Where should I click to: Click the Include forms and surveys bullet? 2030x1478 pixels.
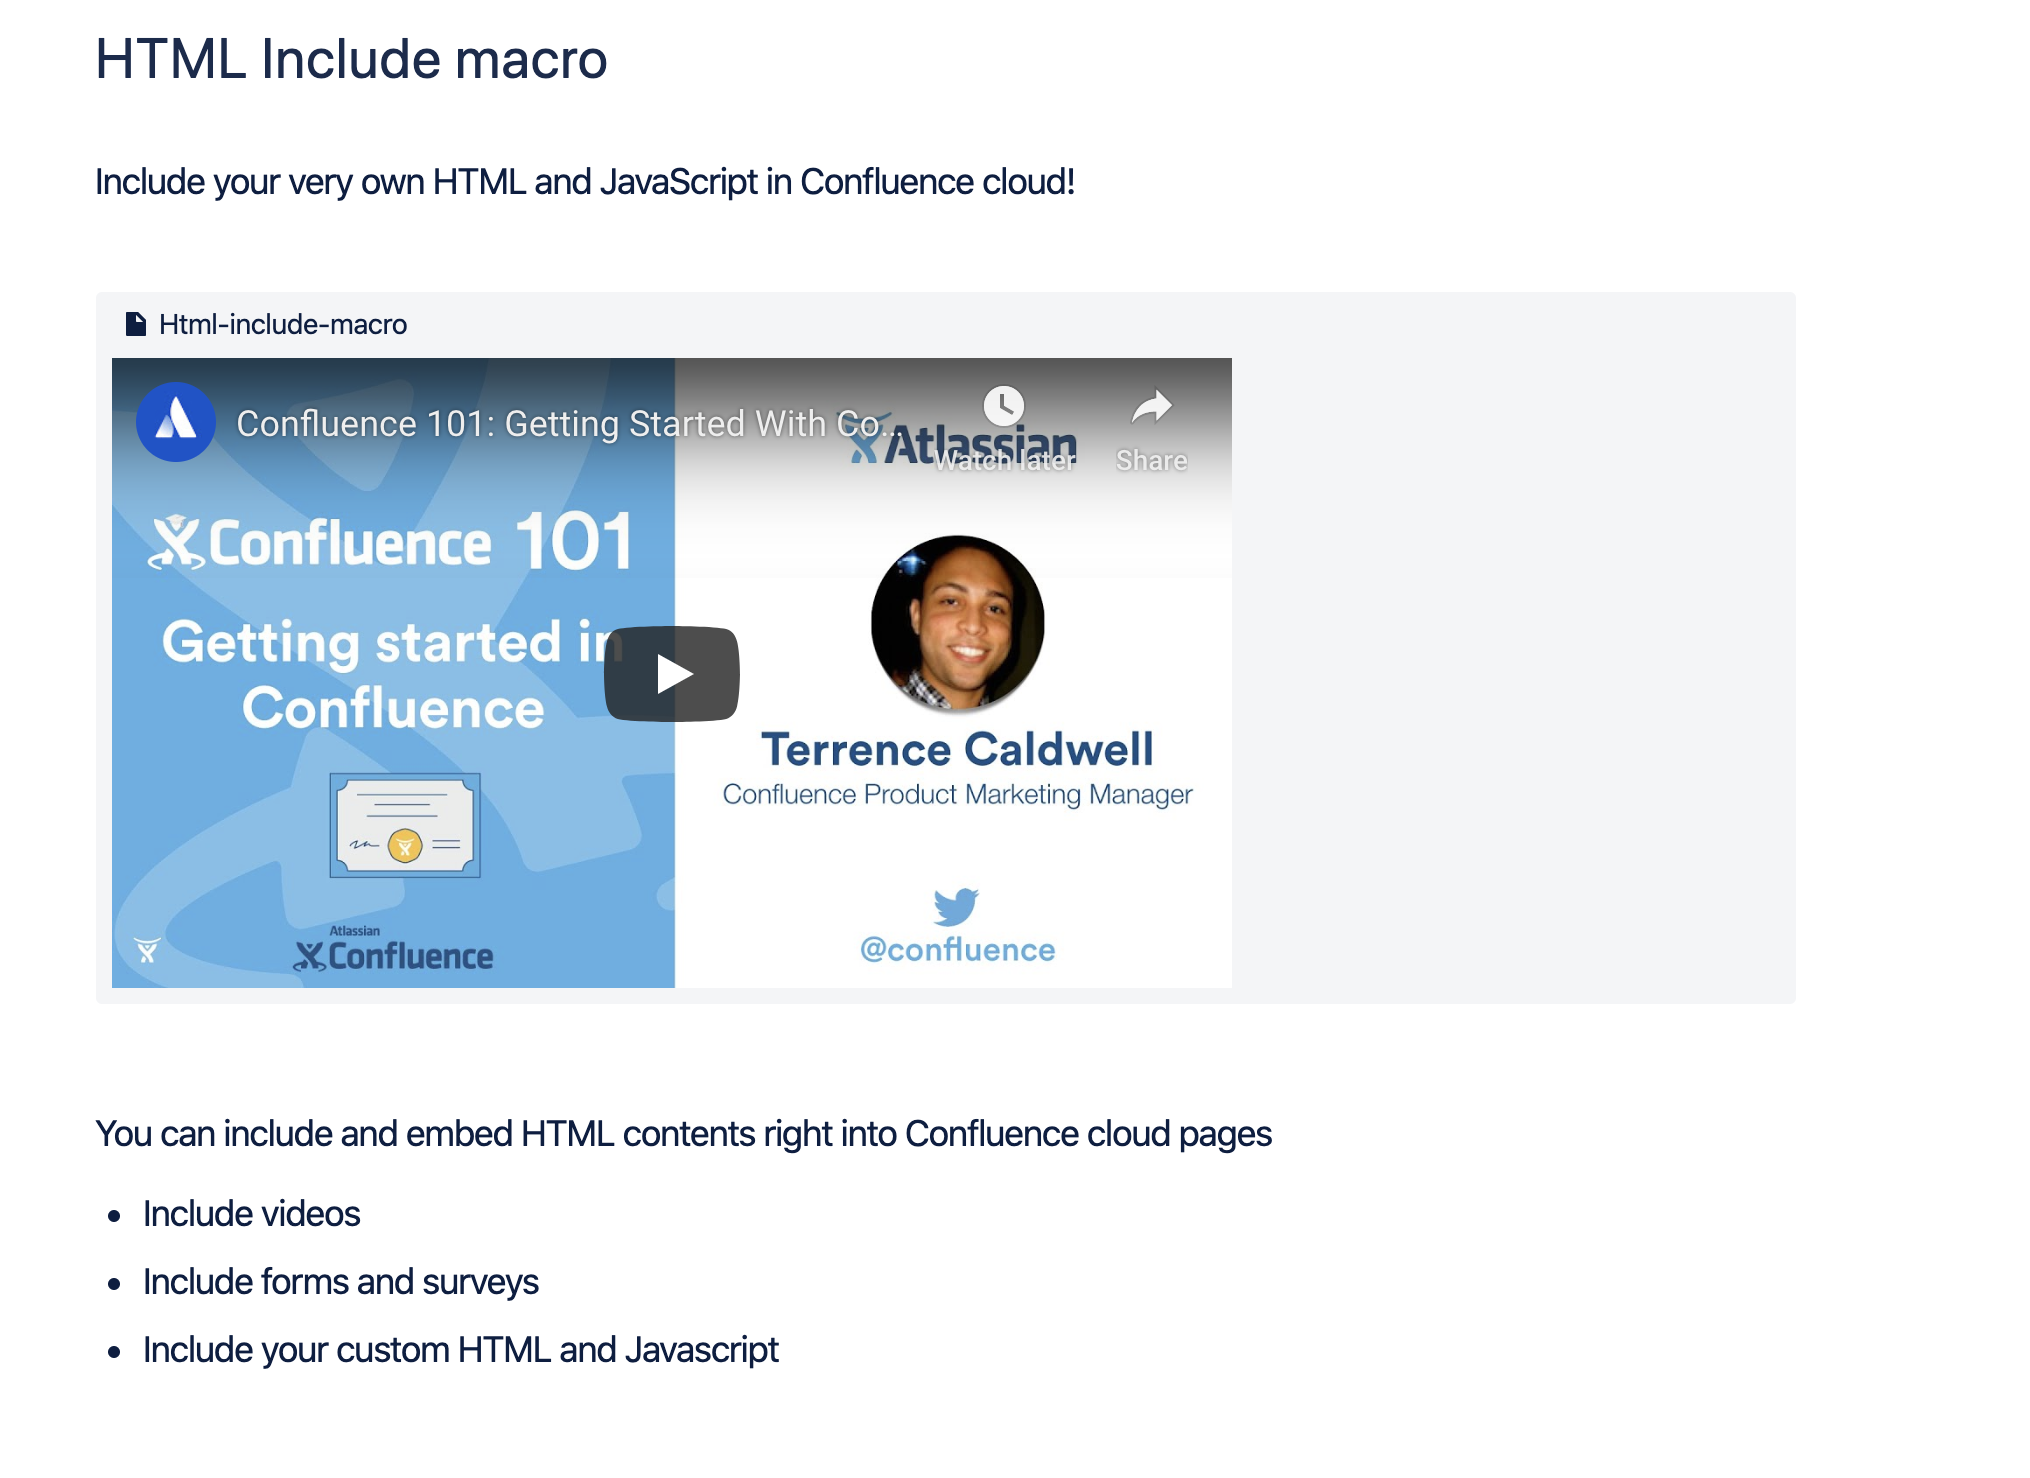tap(341, 1280)
